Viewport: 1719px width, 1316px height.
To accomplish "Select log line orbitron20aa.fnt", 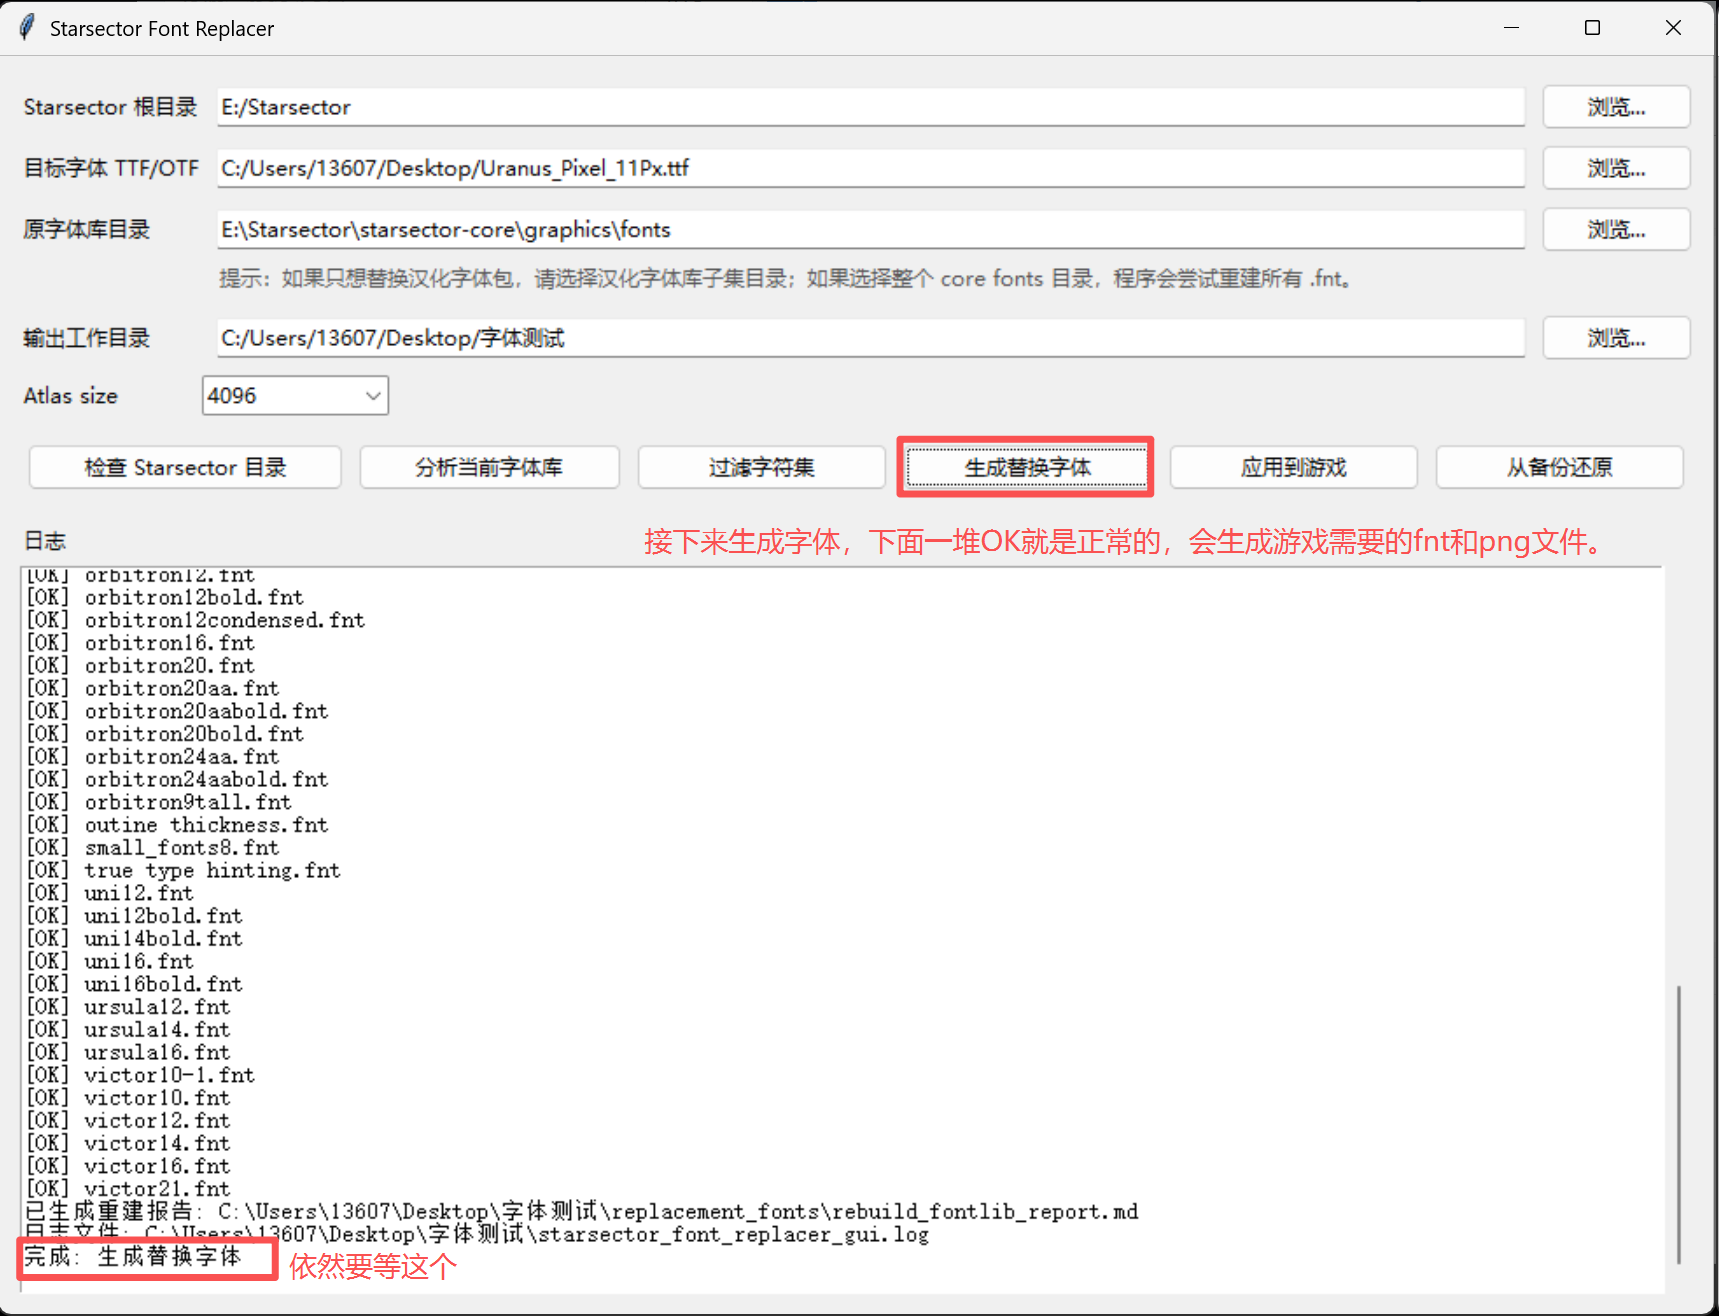I will point(153,688).
